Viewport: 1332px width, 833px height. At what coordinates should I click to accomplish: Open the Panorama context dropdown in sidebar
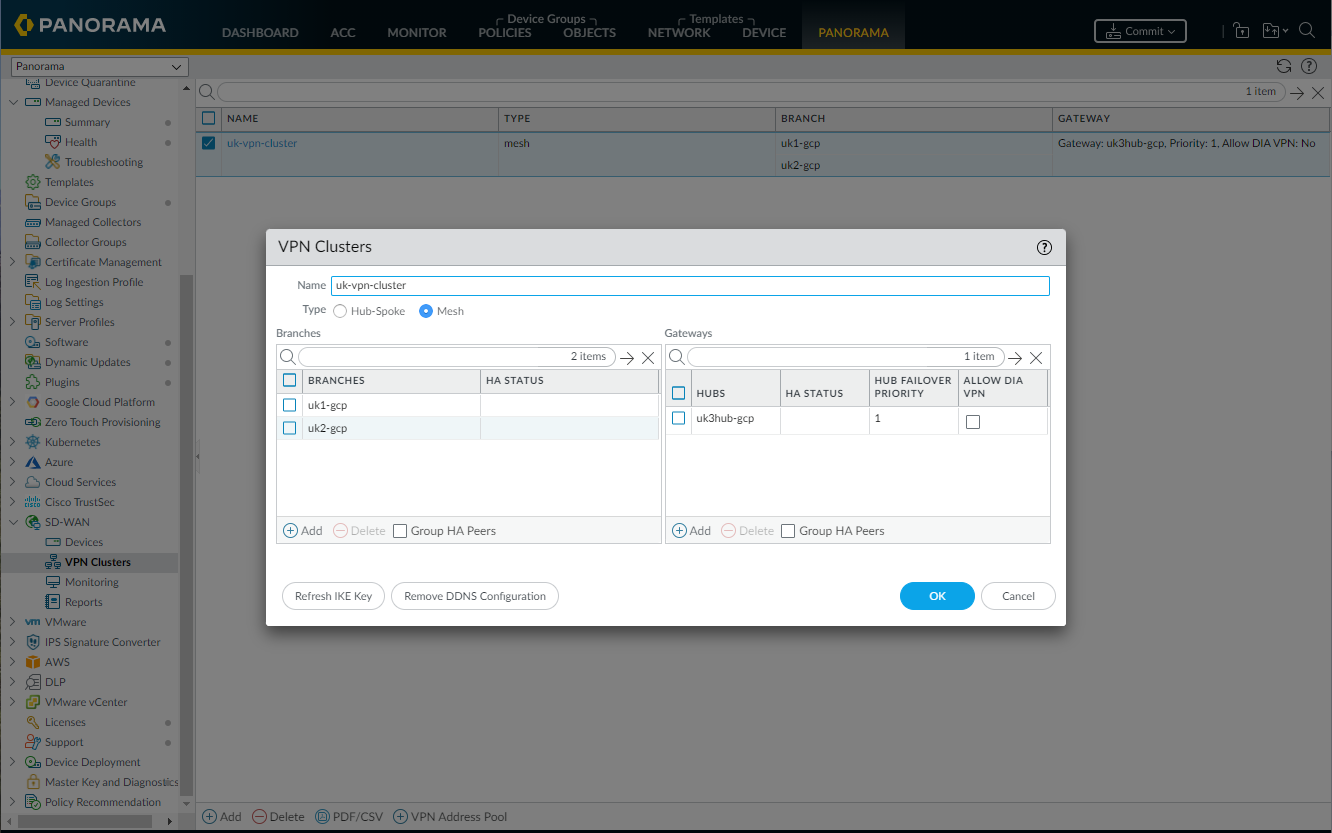click(99, 66)
